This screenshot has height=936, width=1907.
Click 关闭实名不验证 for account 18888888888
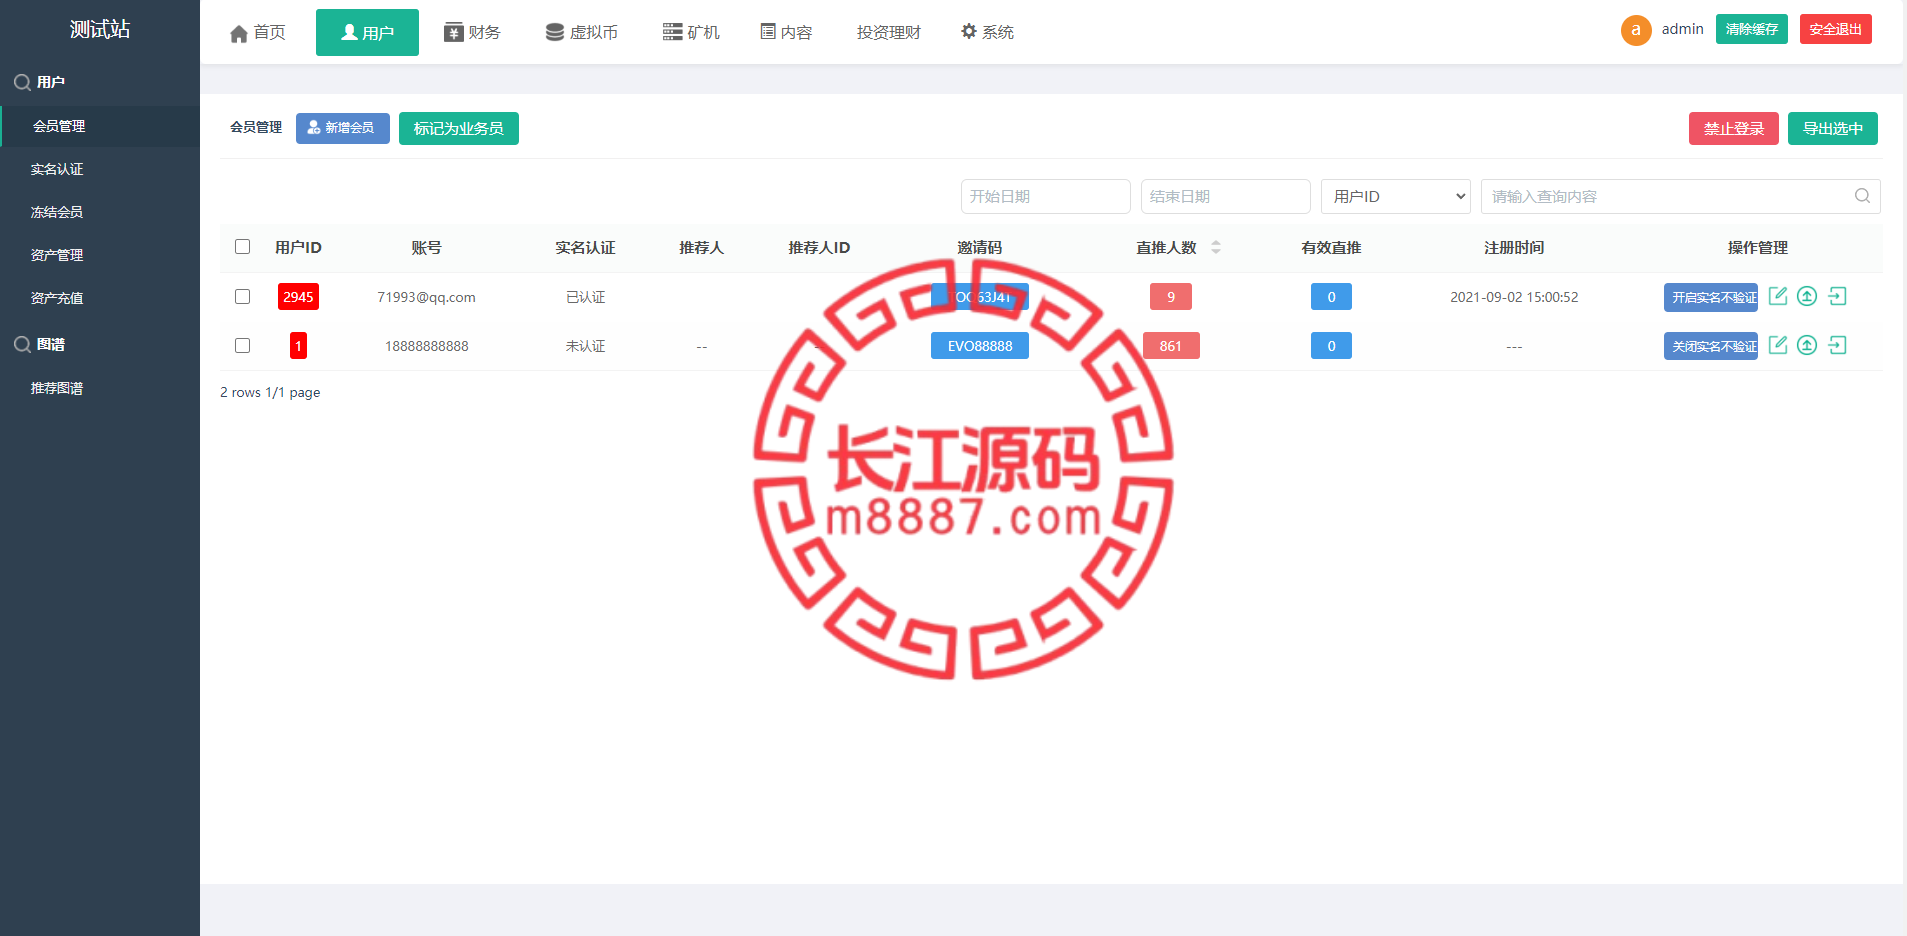pos(1711,346)
